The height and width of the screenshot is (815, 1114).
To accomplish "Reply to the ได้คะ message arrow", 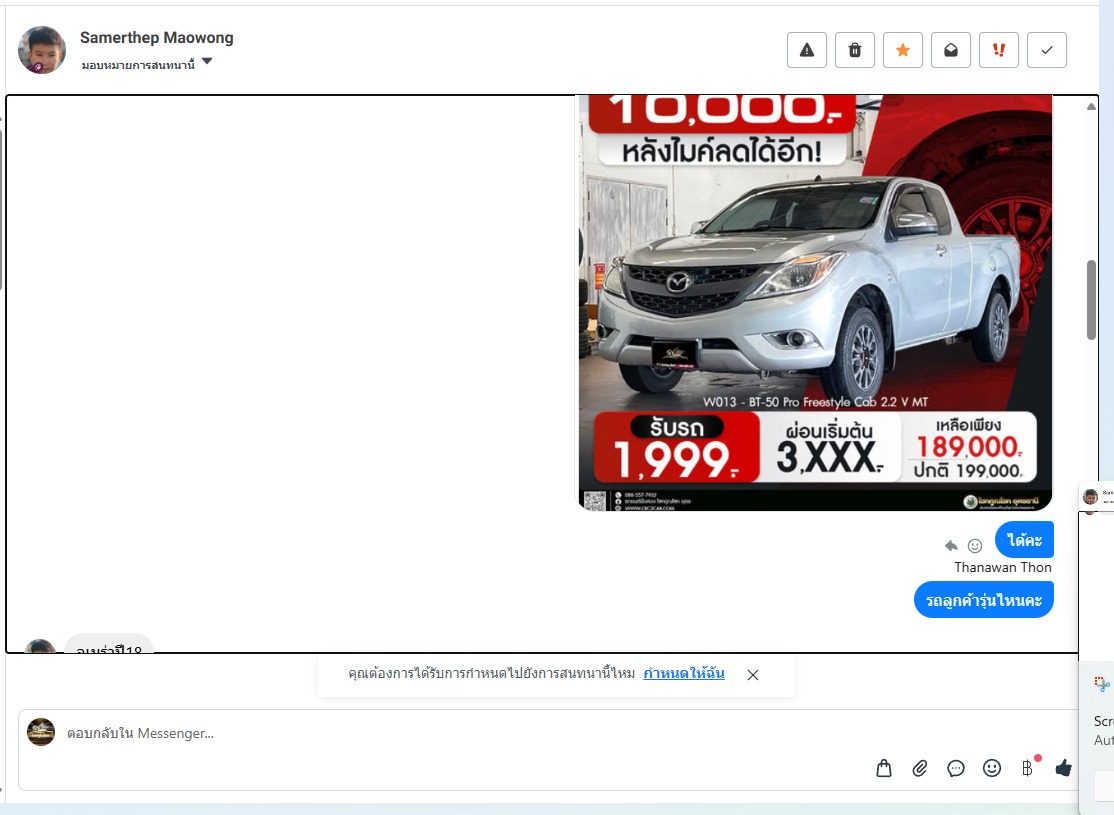I will pos(951,546).
